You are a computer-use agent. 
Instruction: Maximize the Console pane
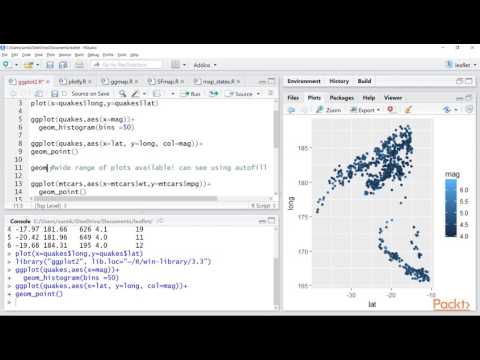pyautogui.click(x=272, y=221)
